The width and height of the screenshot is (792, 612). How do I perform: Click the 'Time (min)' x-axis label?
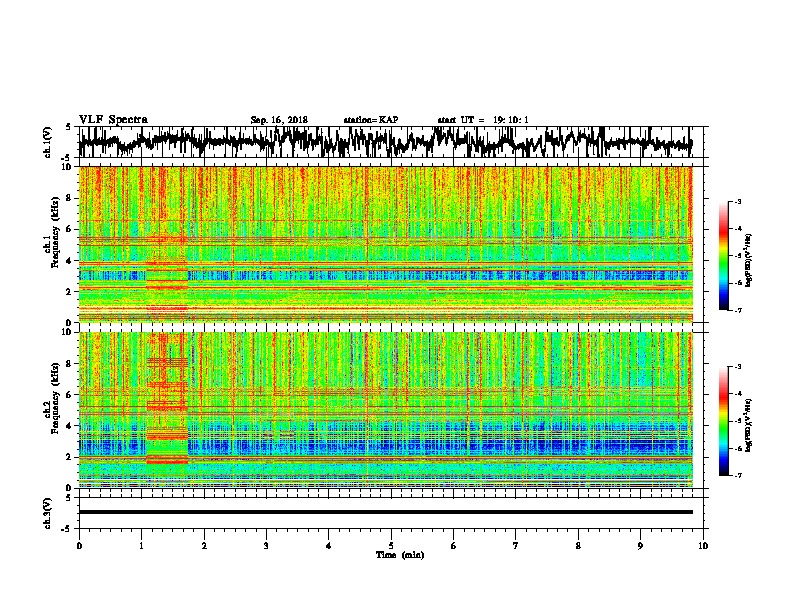[x=400, y=555]
